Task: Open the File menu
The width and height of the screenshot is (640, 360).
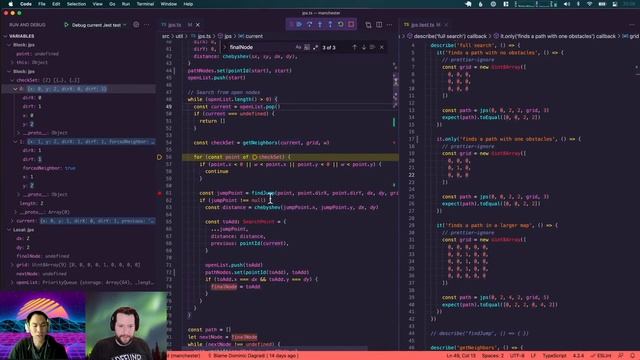Action: (42, 4)
